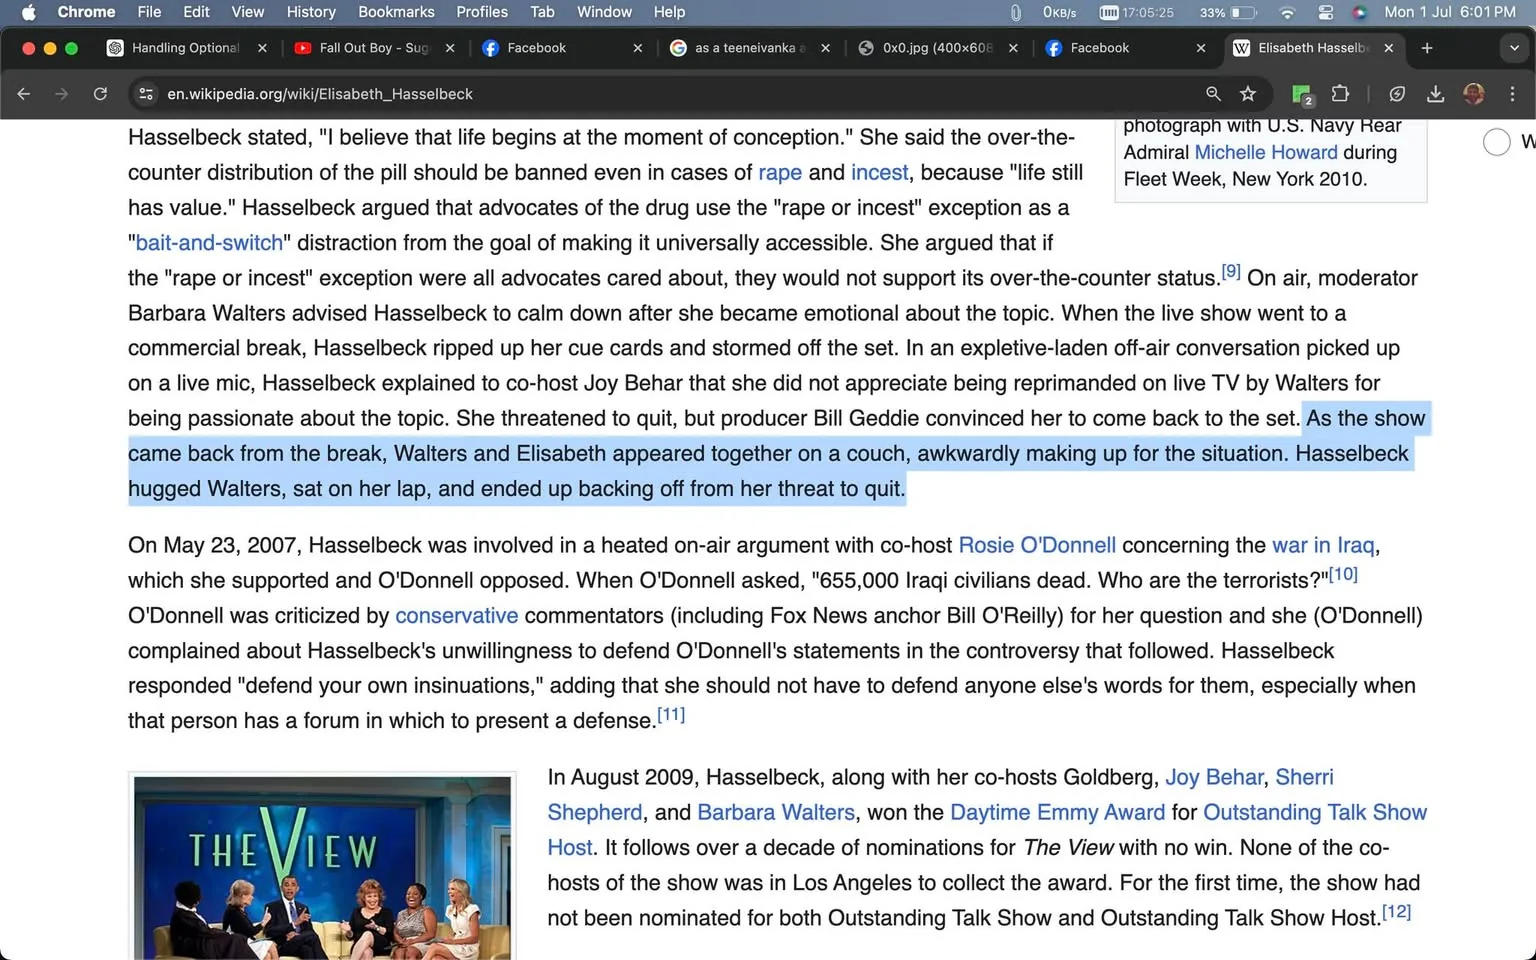Follow the 'war in Iraq' link
The height and width of the screenshot is (960, 1536).
pos(1323,545)
